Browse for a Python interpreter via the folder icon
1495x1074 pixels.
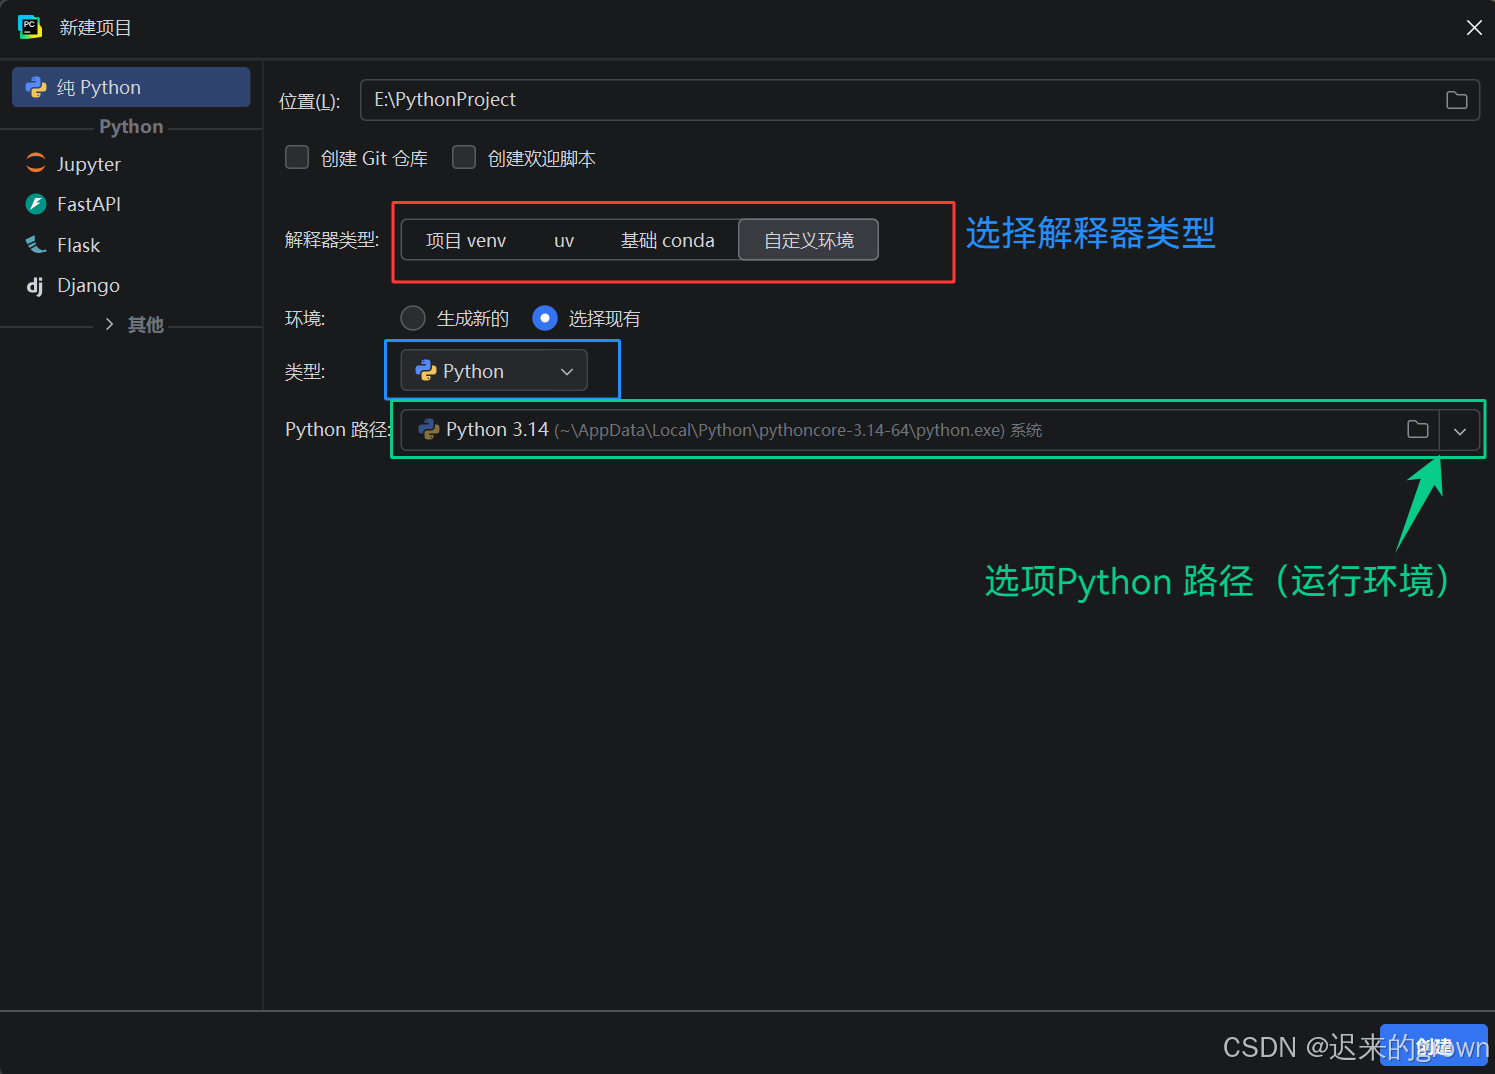(x=1418, y=429)
